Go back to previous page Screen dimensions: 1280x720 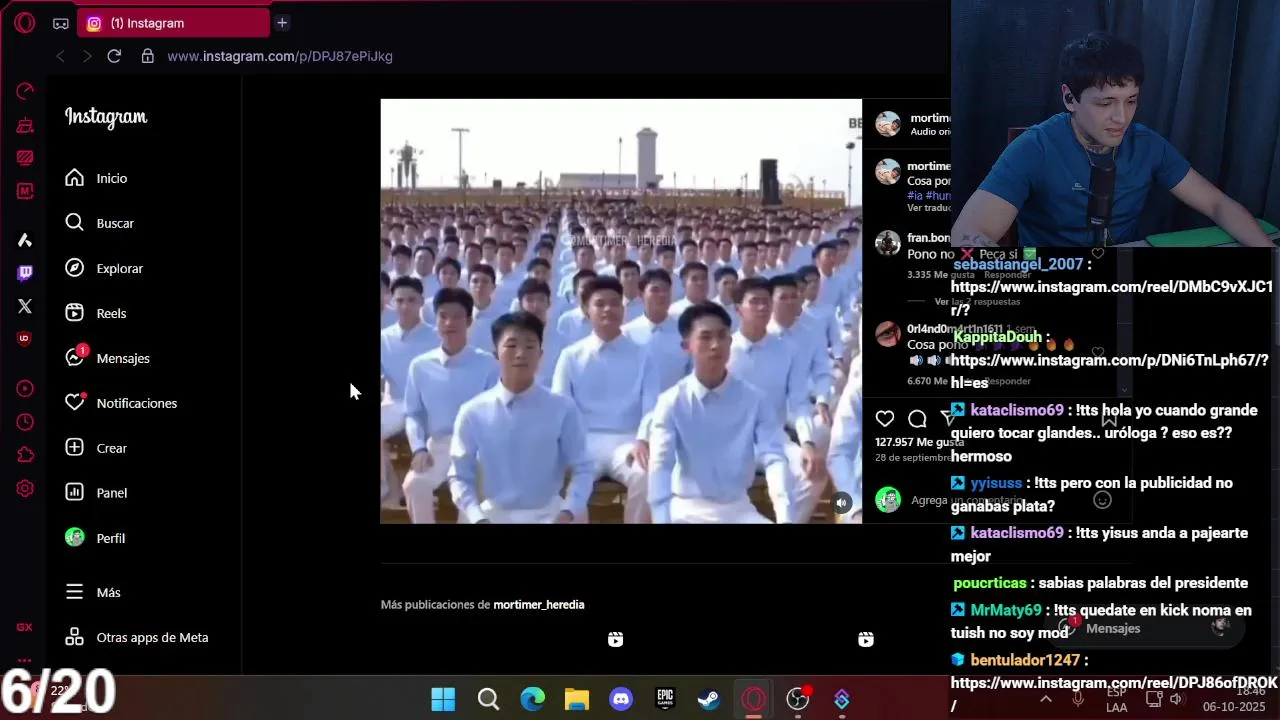pos(60,56)
